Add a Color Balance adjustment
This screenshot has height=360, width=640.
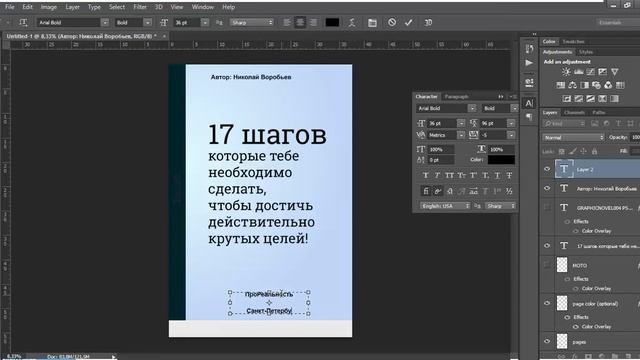573,85
